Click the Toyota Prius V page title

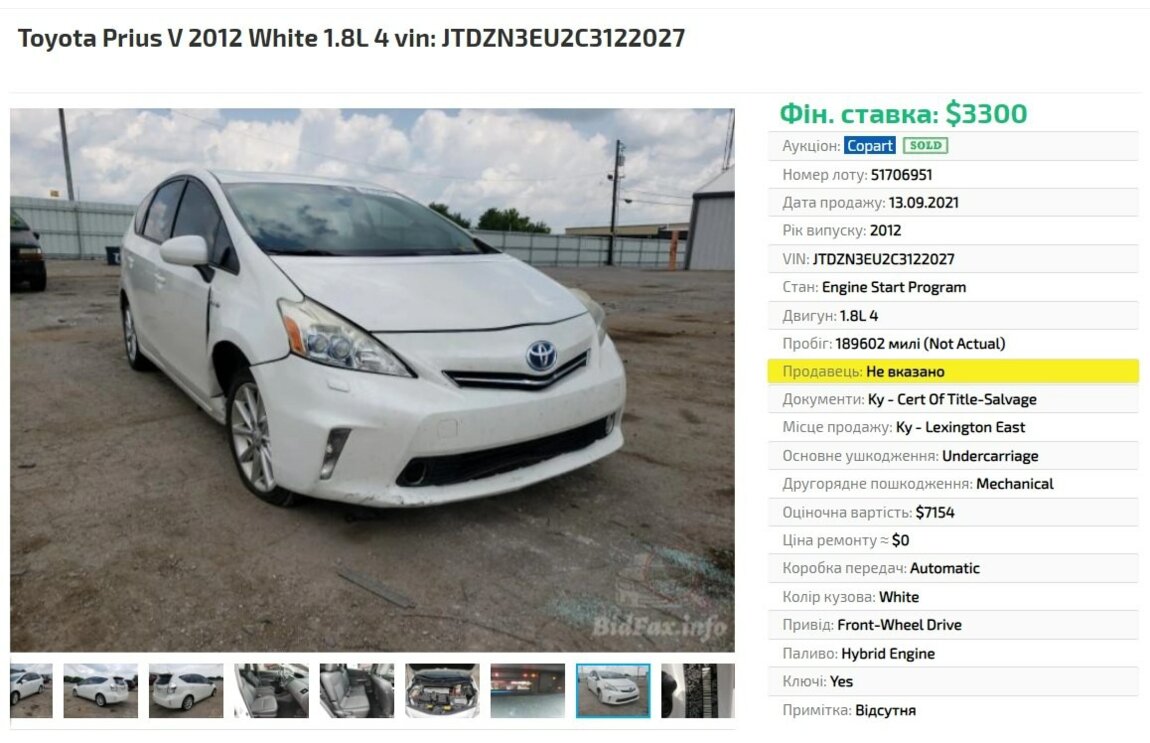351,38
